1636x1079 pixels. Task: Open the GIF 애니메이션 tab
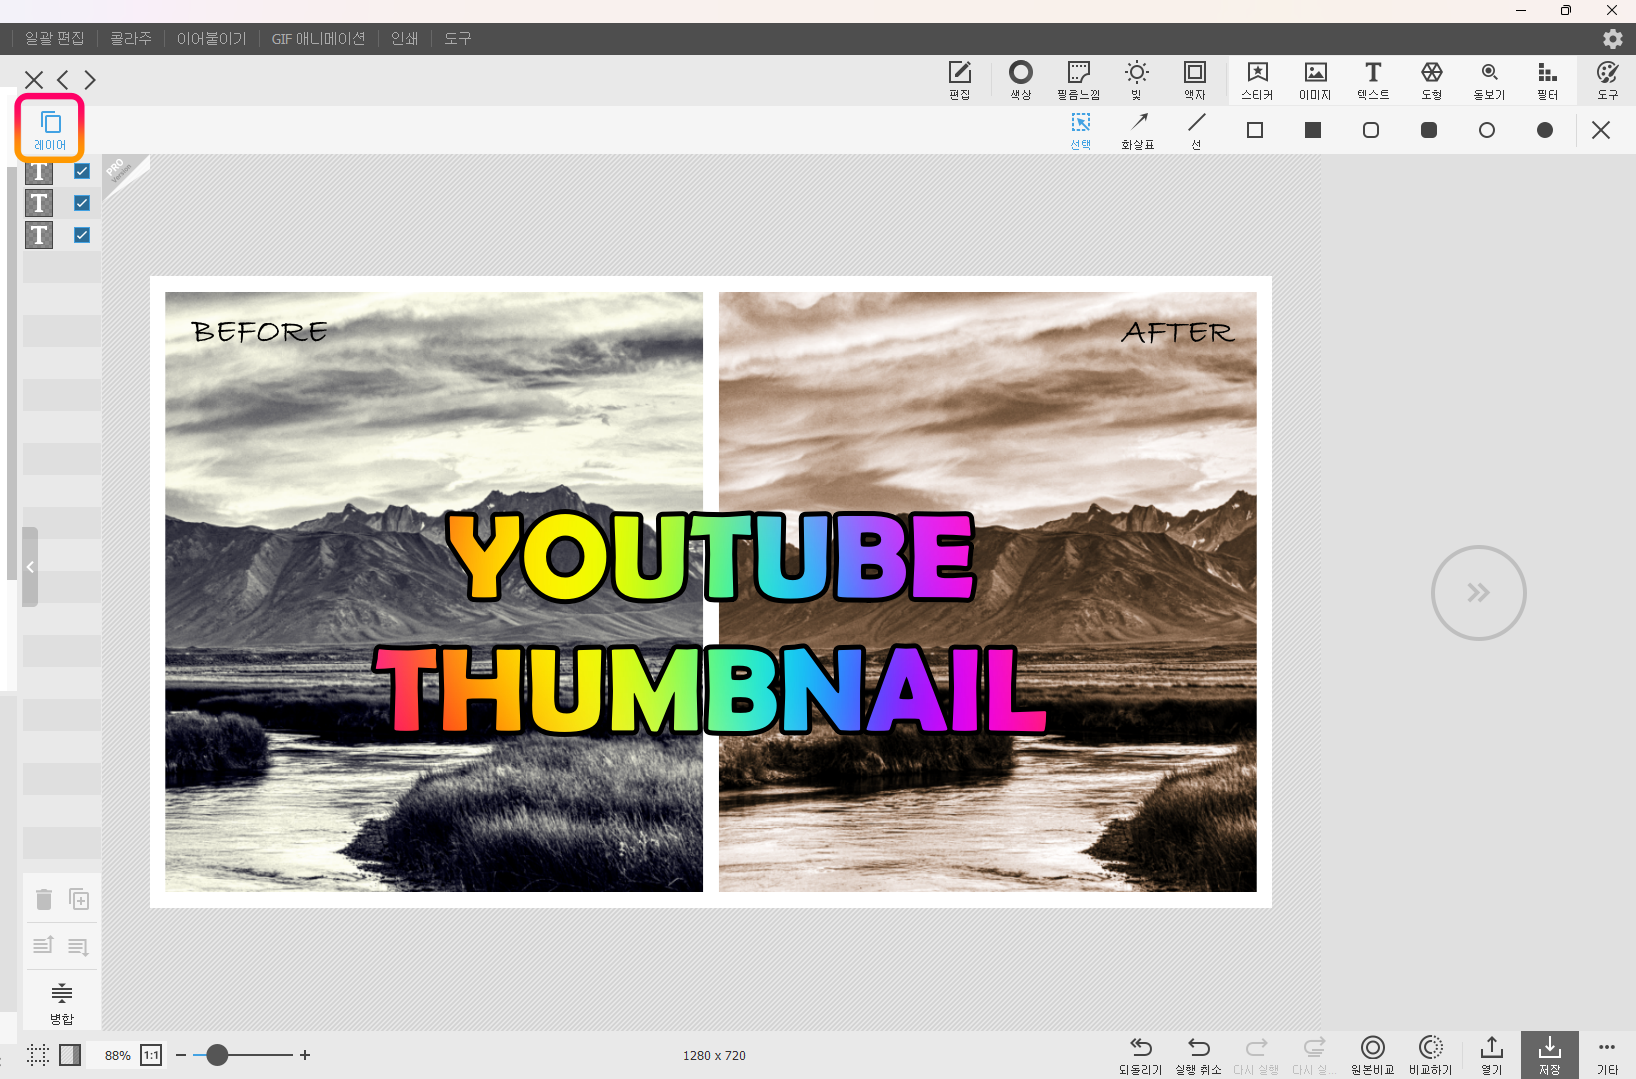(x=319, y=38)
